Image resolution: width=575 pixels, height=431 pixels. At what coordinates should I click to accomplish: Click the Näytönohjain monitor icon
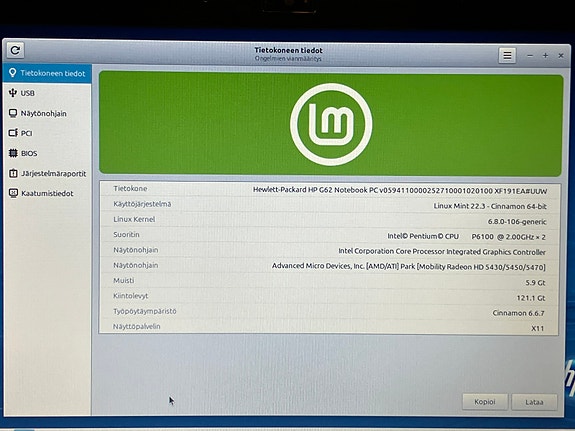[13, 113]
